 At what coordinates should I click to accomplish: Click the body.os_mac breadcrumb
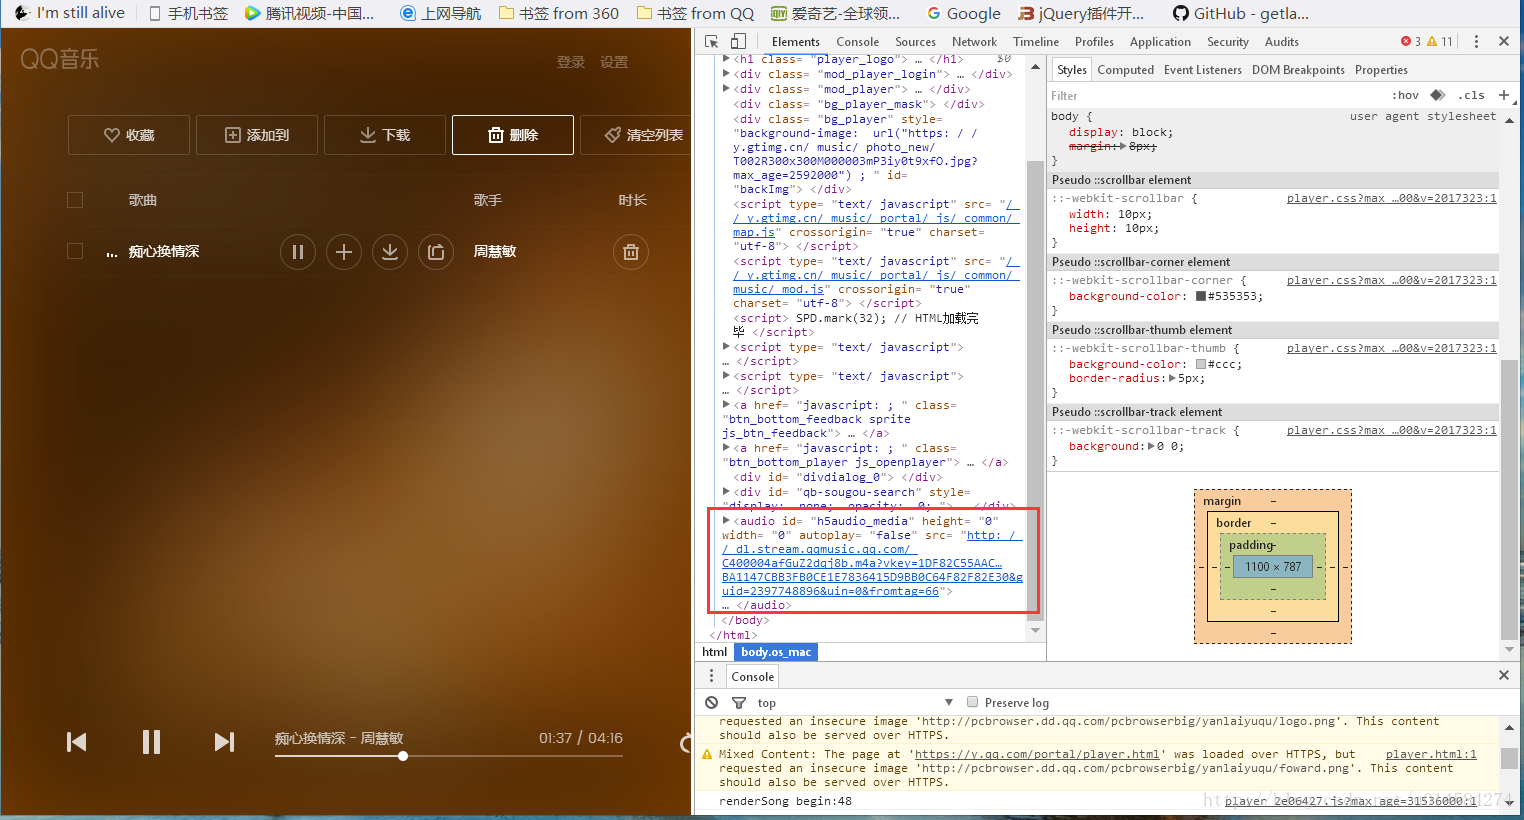(776, 652)
